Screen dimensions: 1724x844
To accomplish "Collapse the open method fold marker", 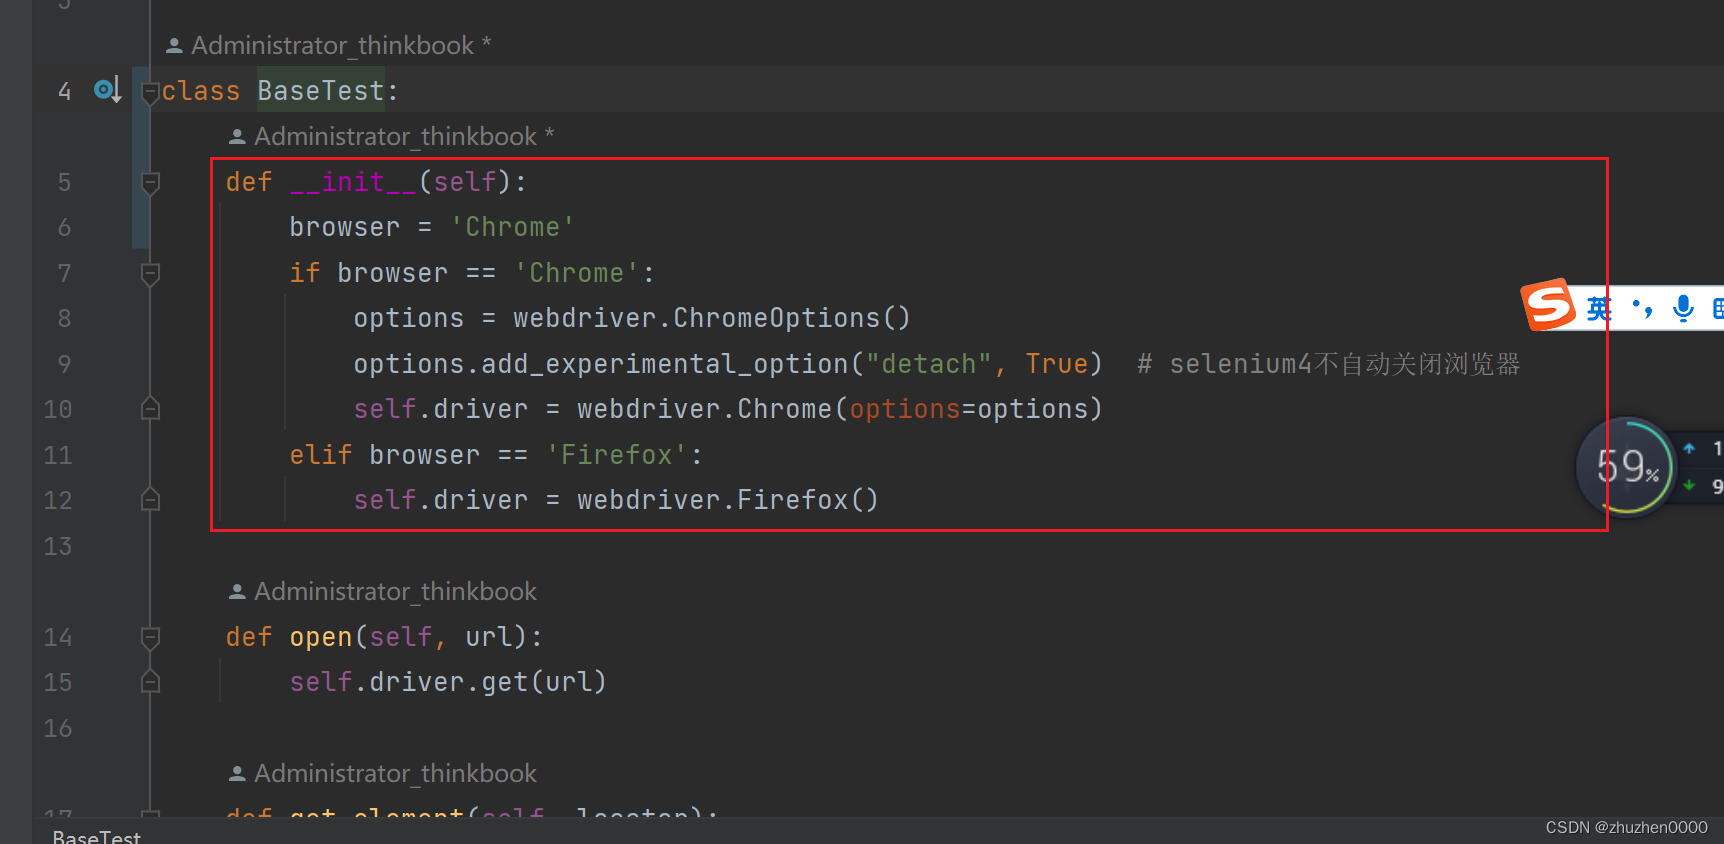I will pos(150,638).
